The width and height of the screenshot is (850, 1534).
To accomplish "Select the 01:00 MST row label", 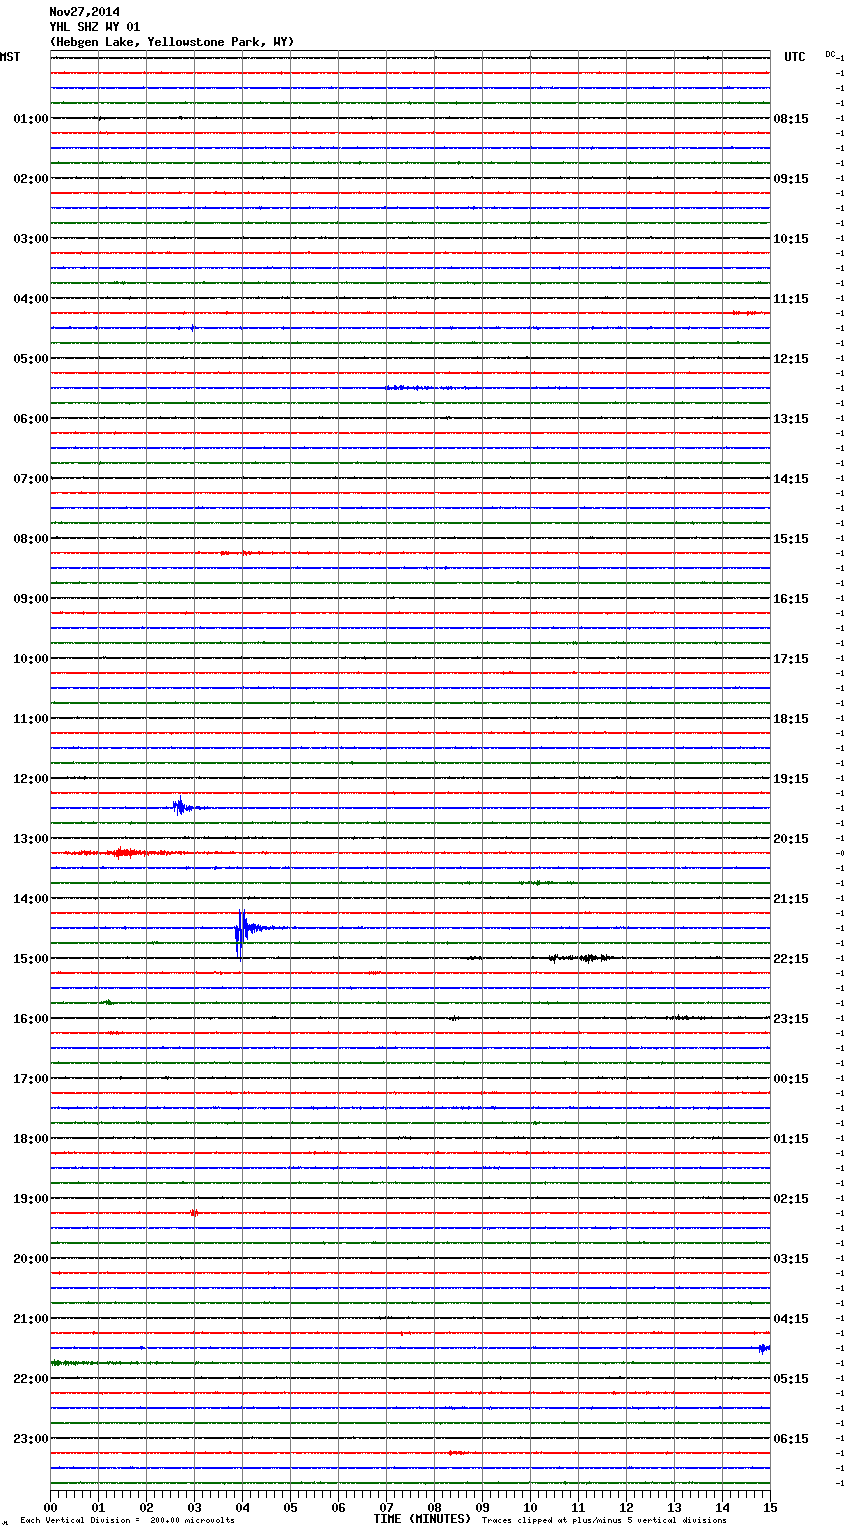I will [31, 119].
